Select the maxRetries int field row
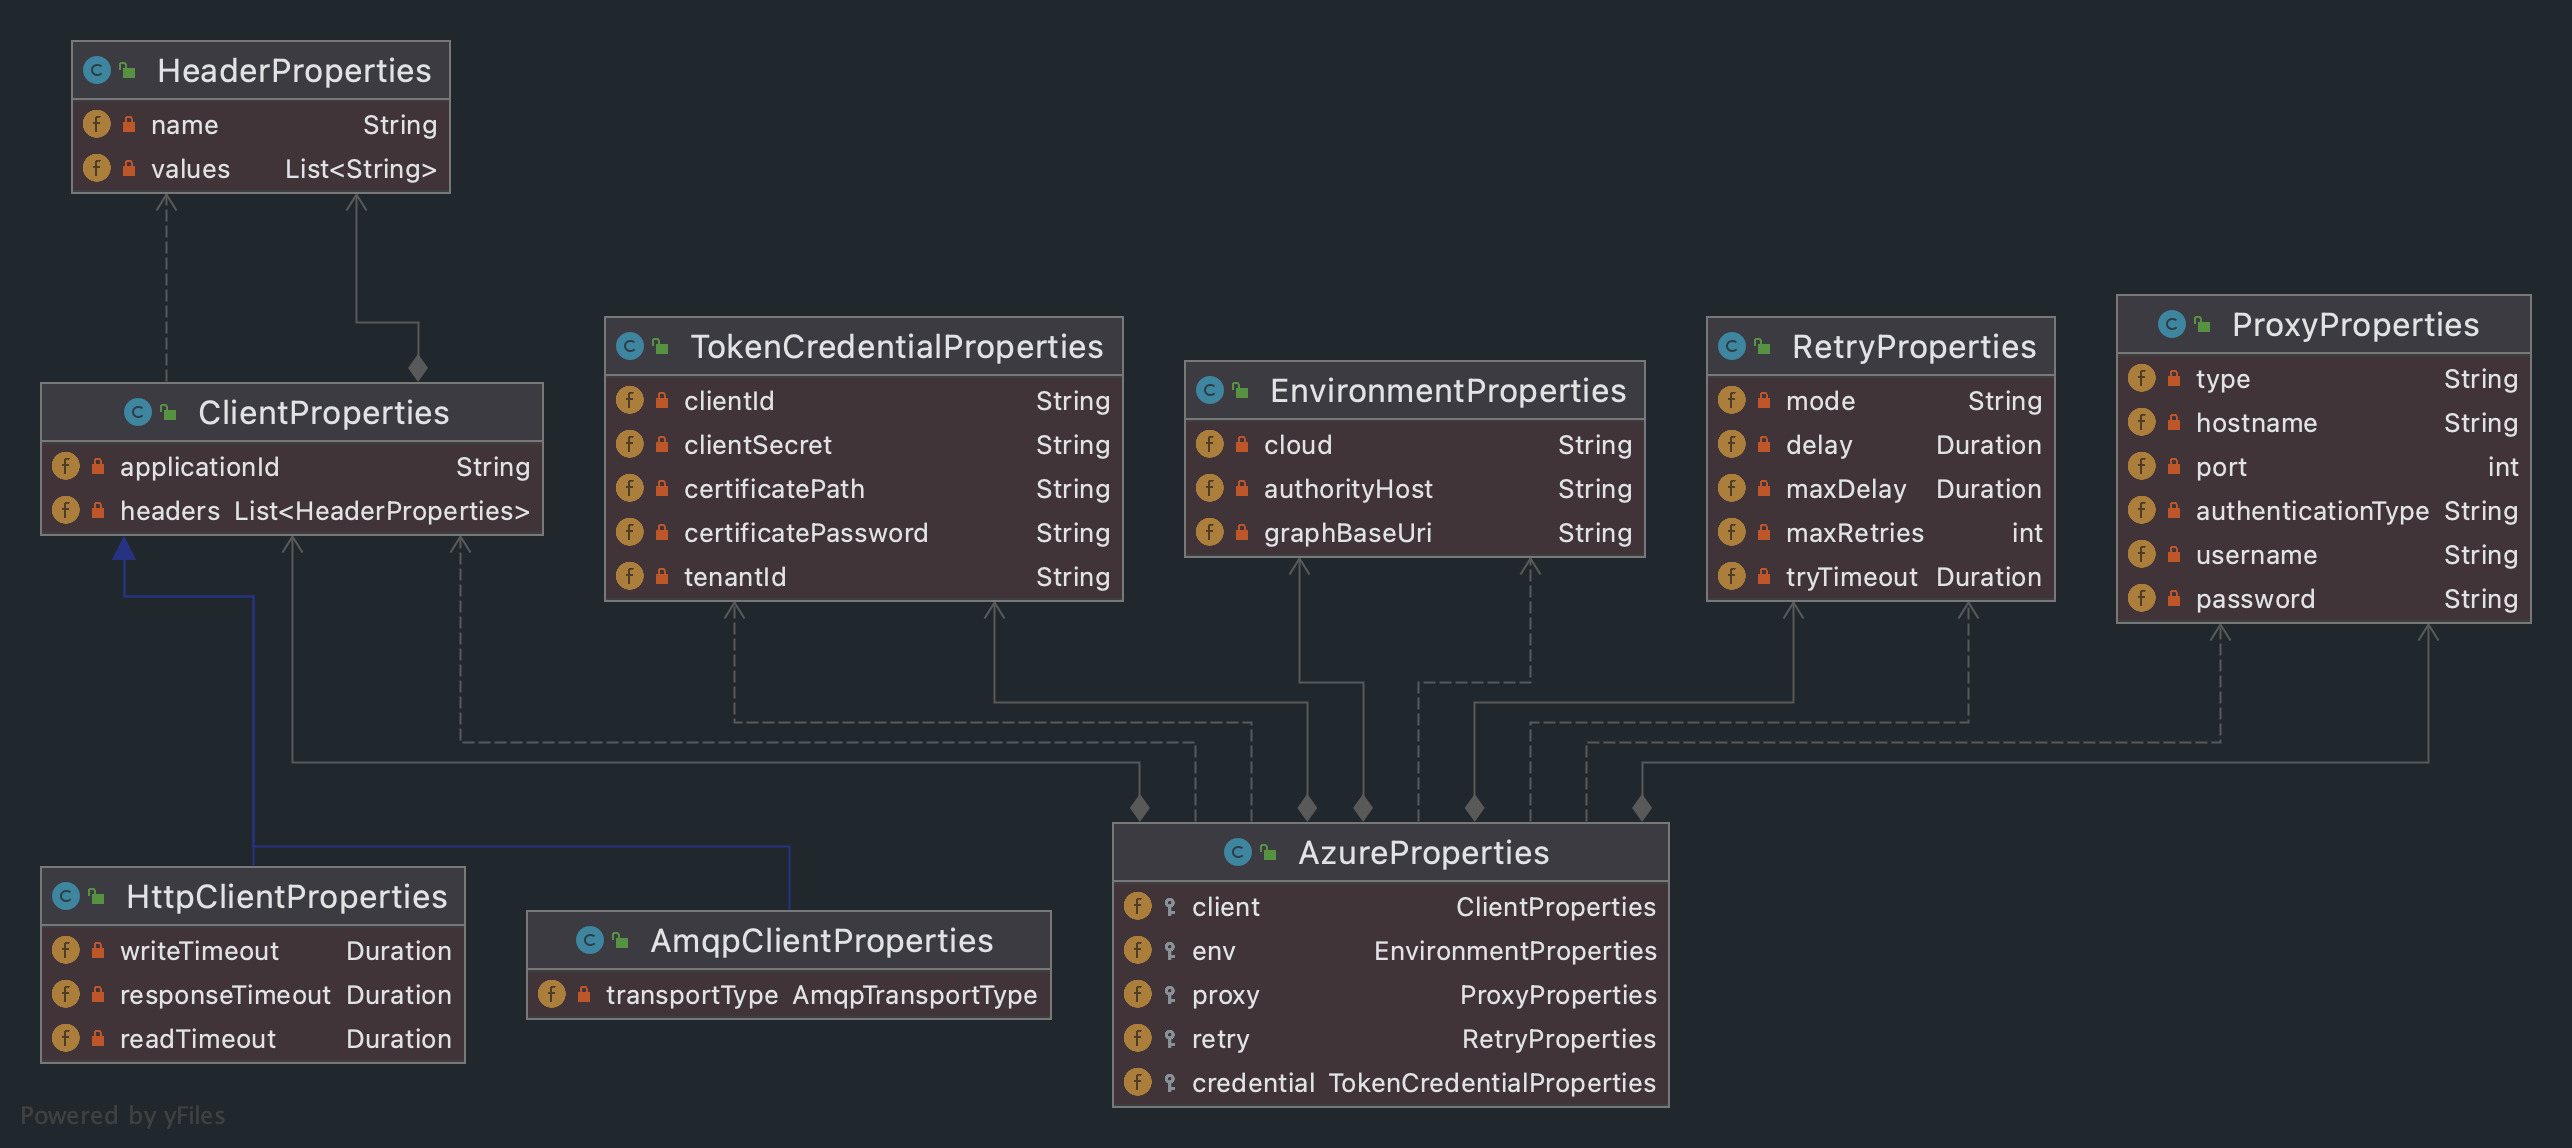Image resolution: width=2572 pixels, height=1148 pixels. pos(1880,532)
